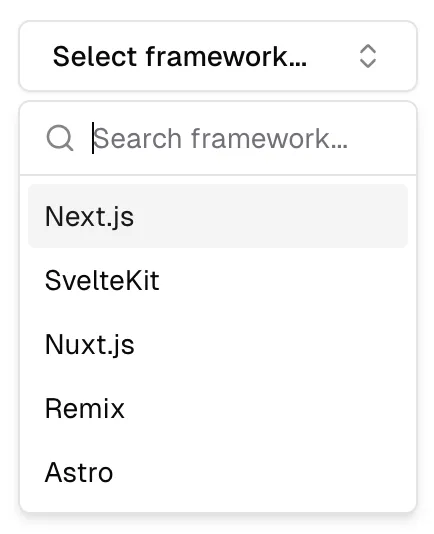Click the magnifying glass search icon
The image size is (434, 534).
click(x=60, y=138)
